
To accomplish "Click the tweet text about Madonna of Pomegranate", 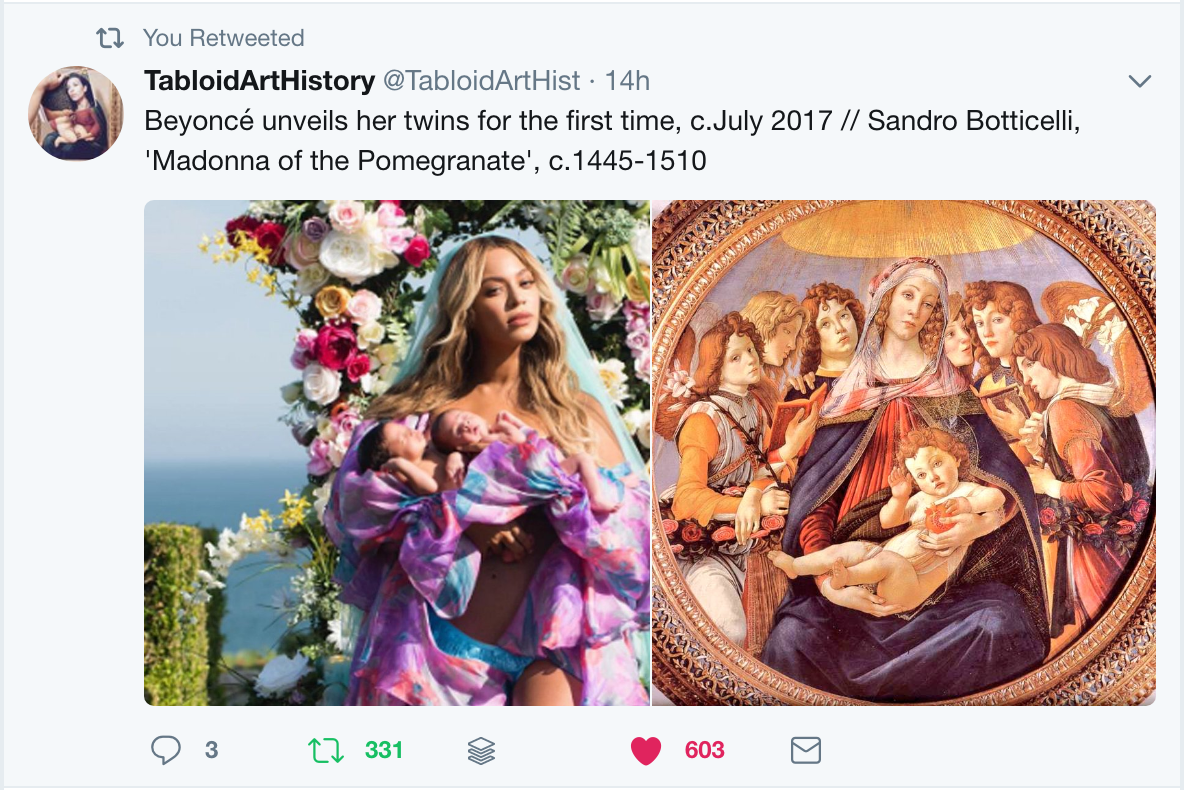I will click(612, 140).
